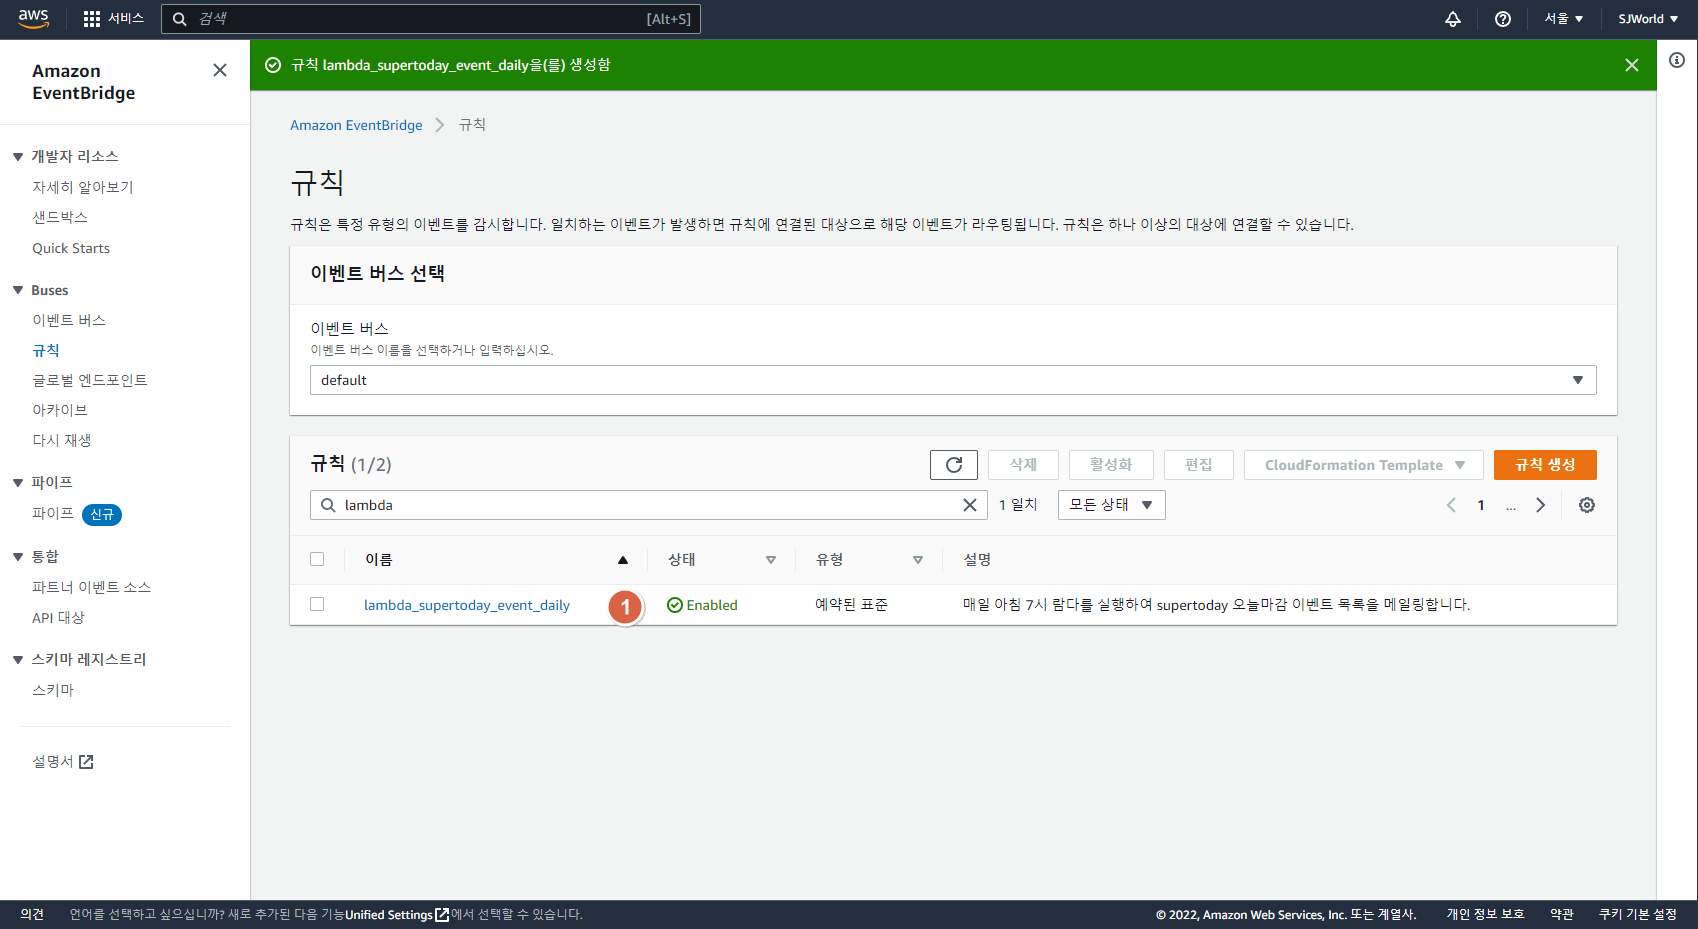Open 이벤트 버스 in sidebar
The height and width of the screenshot is (929, 1698).
pos(69,320)
